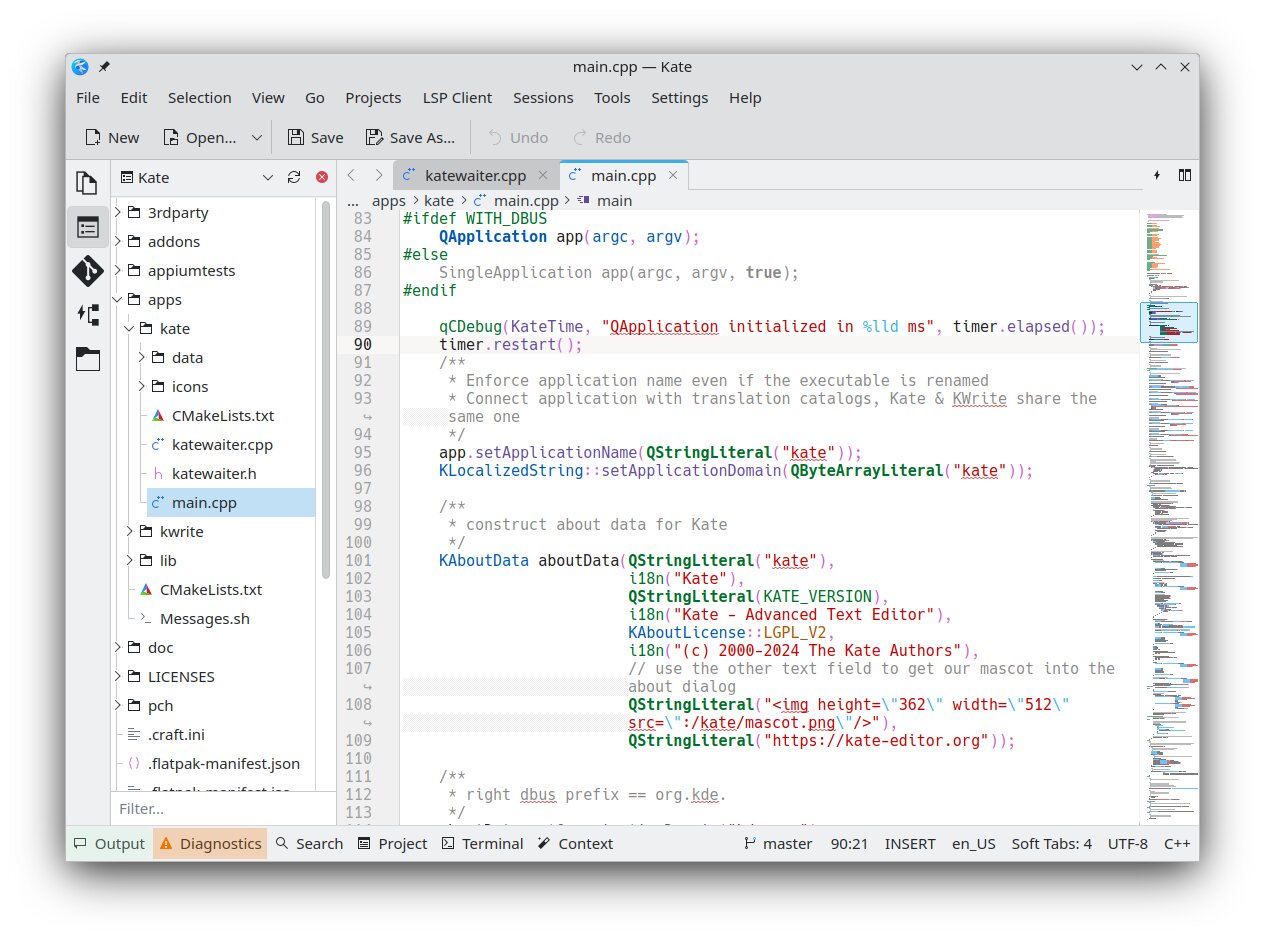This screenshot has height=939, width=1265.
Task: Toggle the Terminal tool view
Action: [482, 843]
